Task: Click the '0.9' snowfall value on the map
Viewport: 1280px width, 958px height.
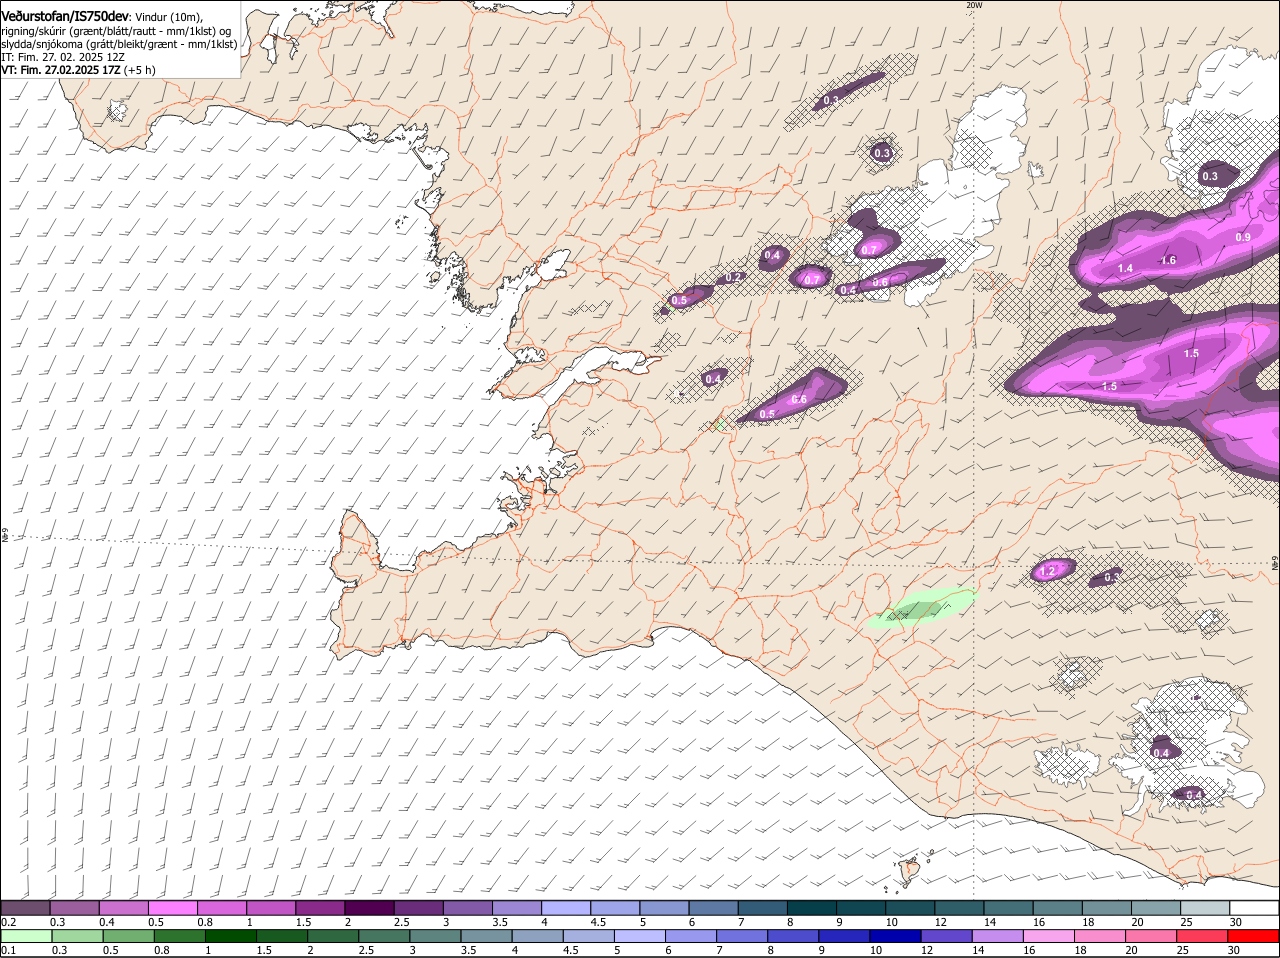Action: 1243,237
